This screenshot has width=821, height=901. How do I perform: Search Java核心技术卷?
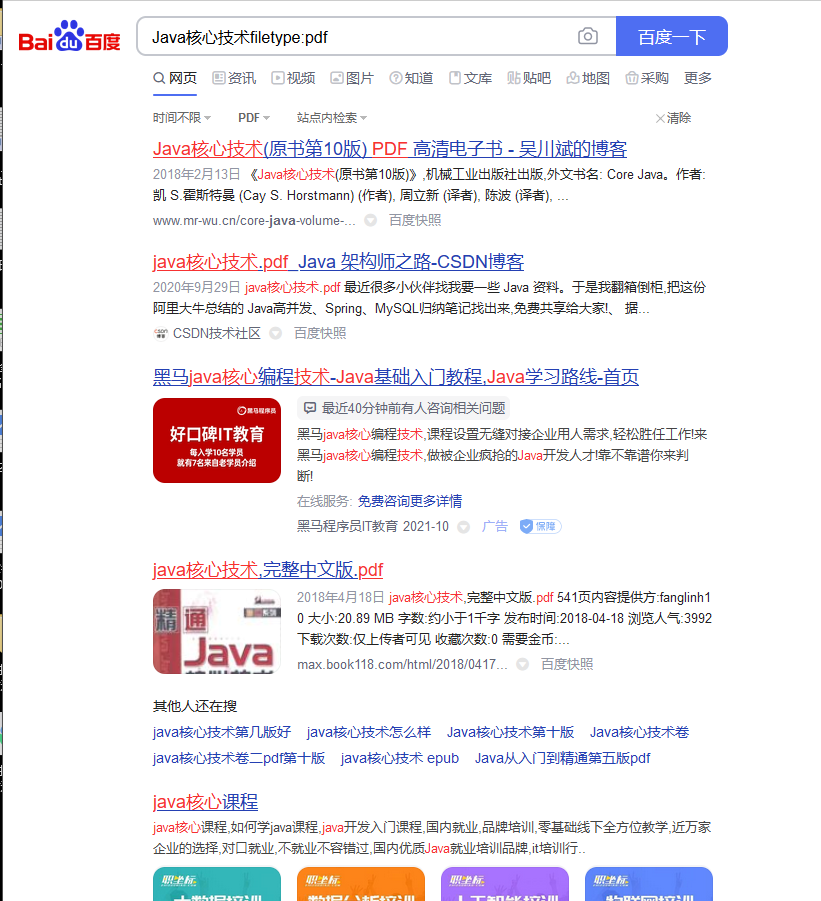point(639,732)
